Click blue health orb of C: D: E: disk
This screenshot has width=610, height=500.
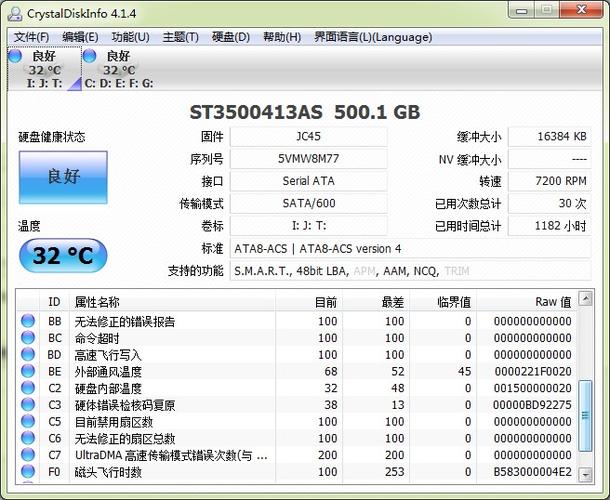(x=89, y=56)
